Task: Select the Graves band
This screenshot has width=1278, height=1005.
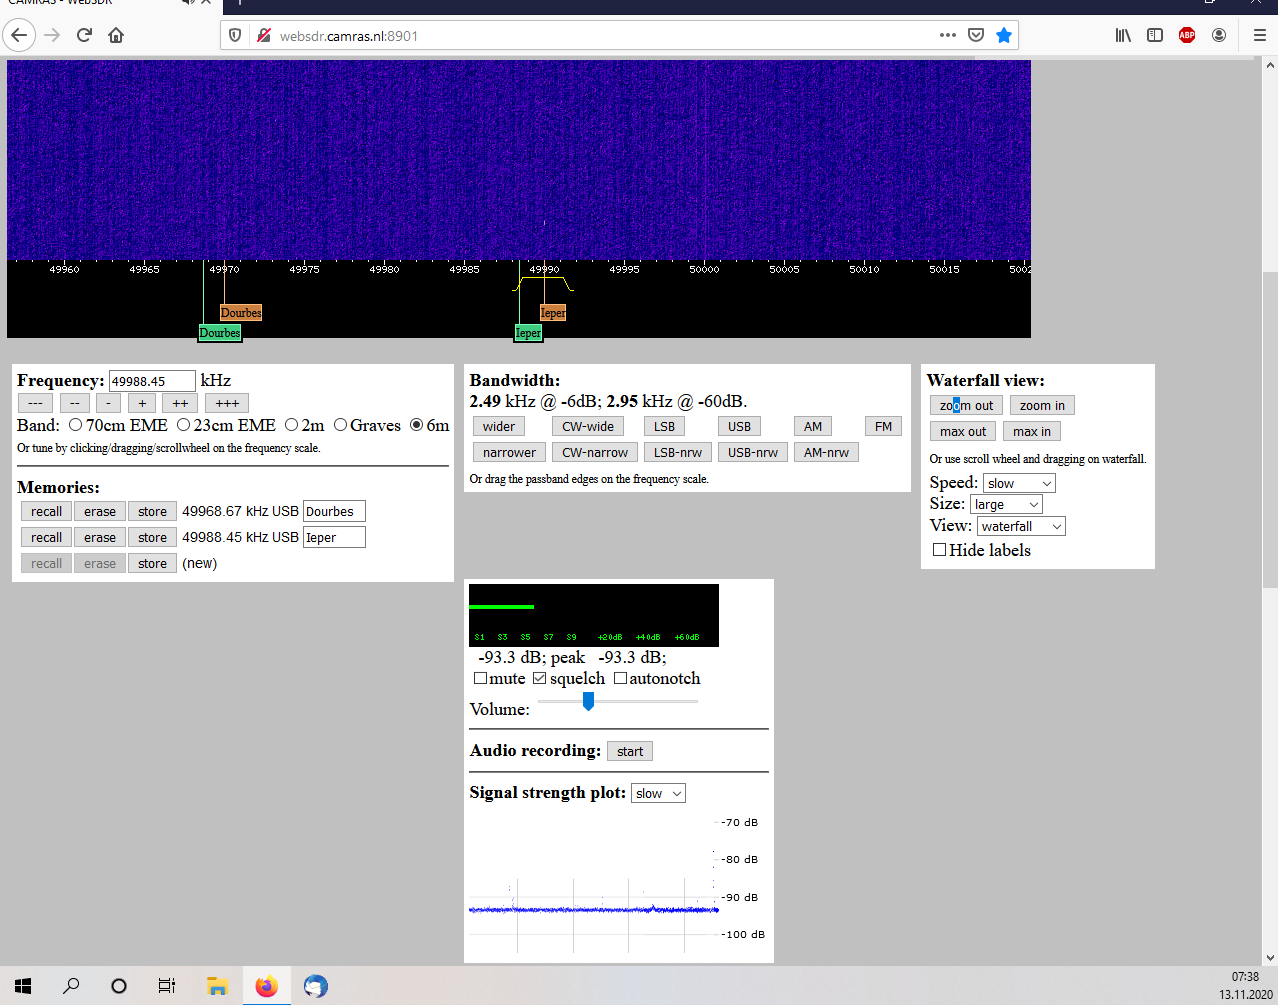Action: tap(340, 425)
